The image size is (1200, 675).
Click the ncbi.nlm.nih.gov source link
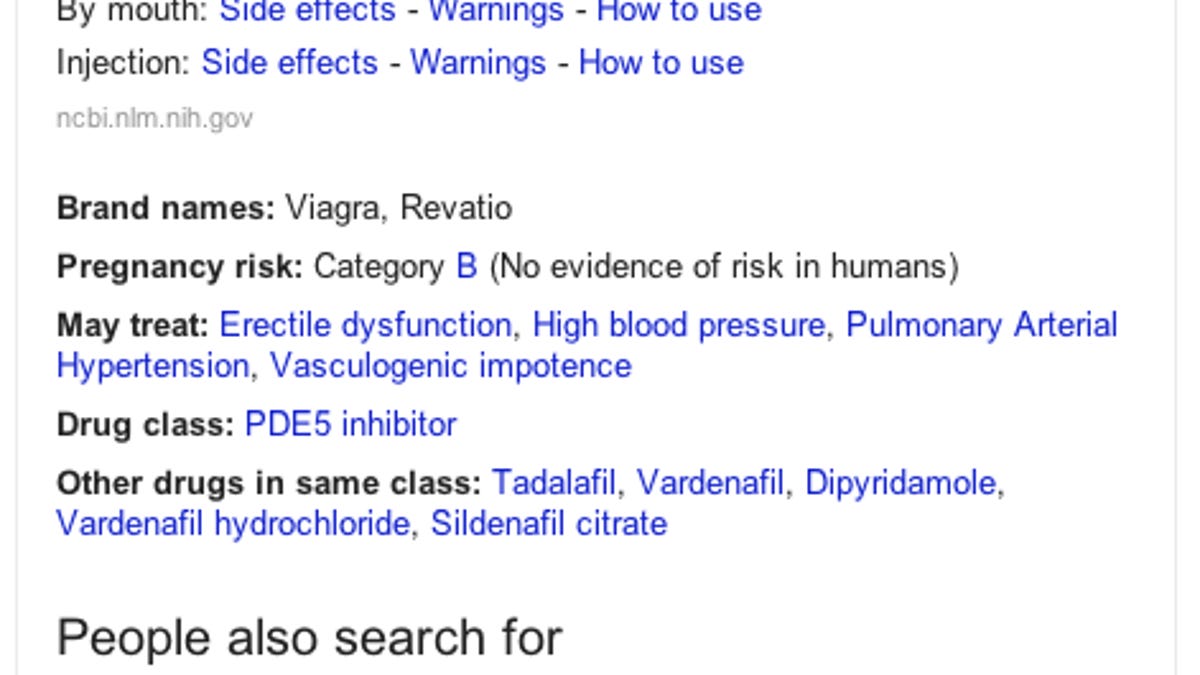pyautogui.click(x=154, y=118)
